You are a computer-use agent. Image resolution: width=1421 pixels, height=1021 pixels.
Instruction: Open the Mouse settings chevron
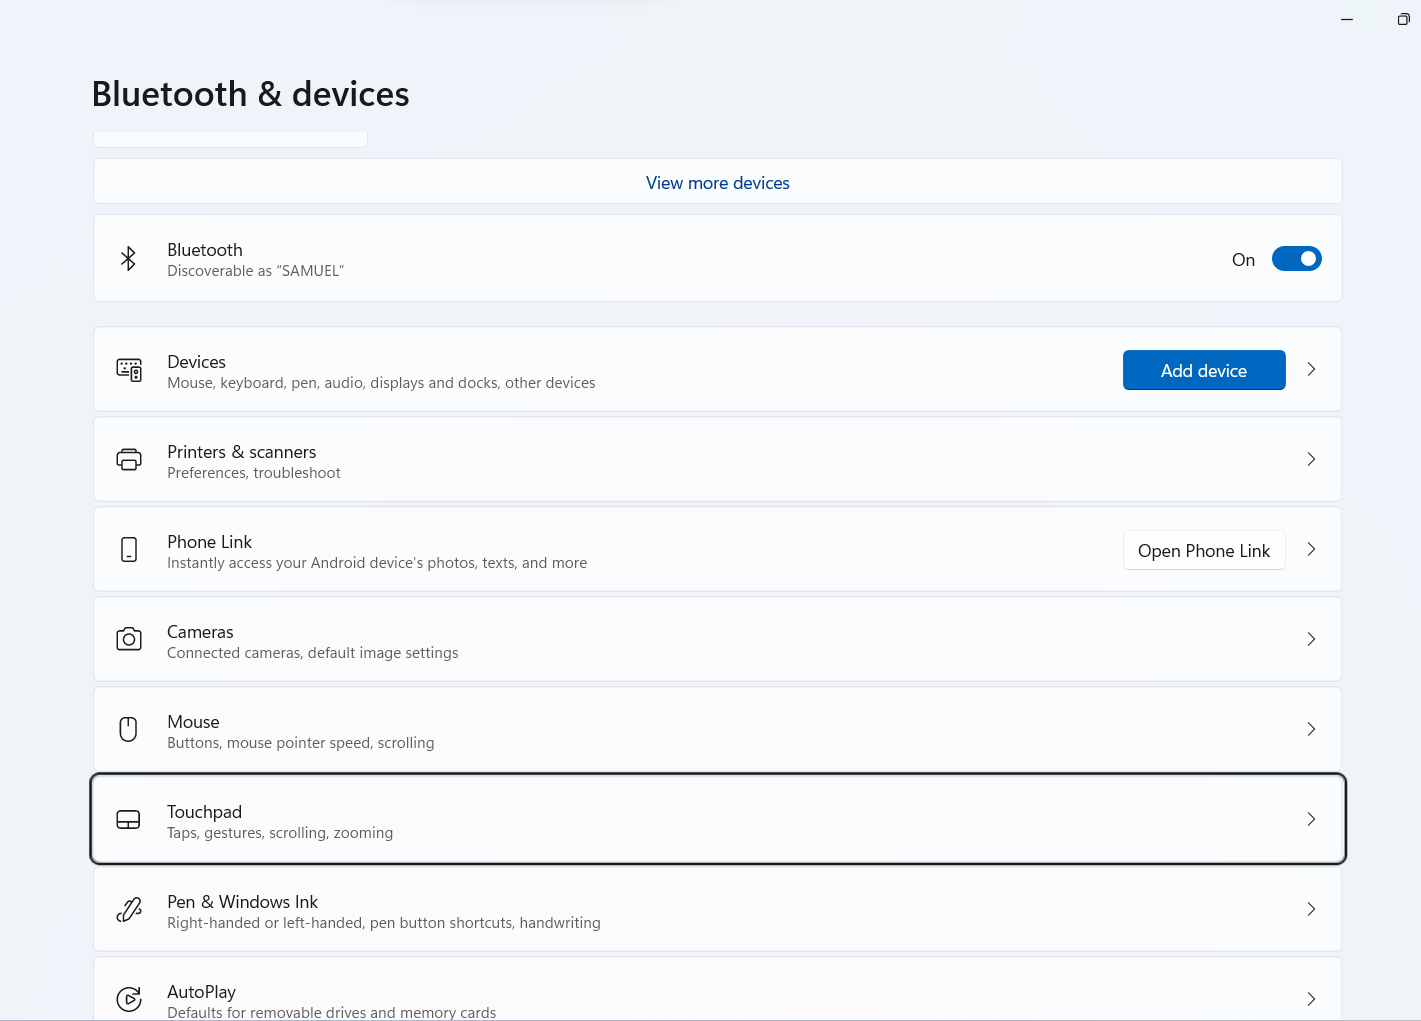pyautogui.click(x=1311, y=729)
